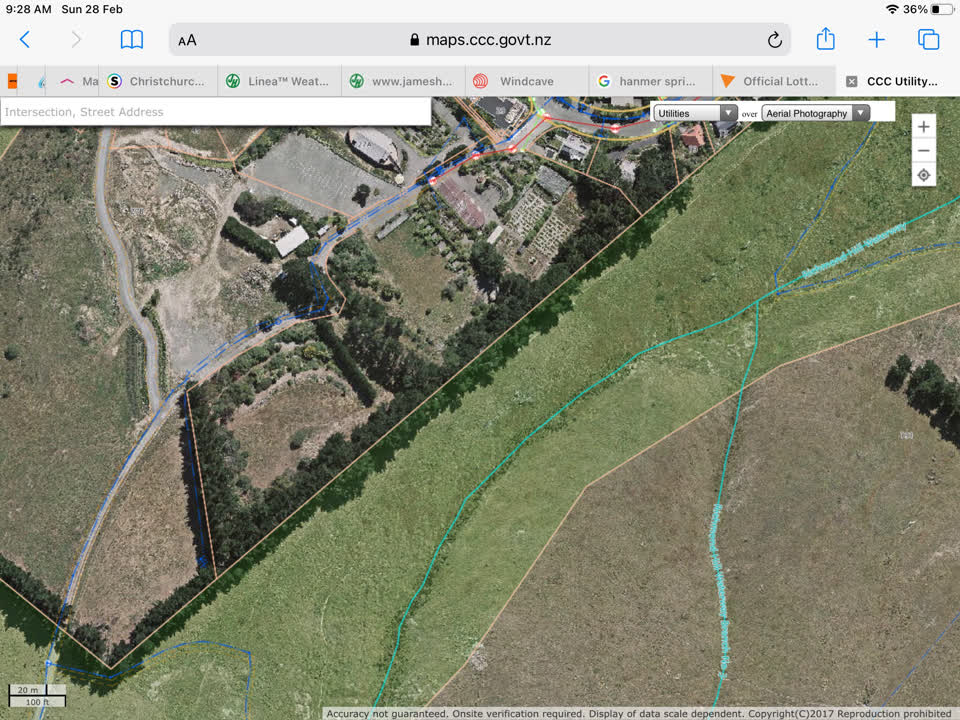Switch to the Official Lott... tab

tap(774, 81)
